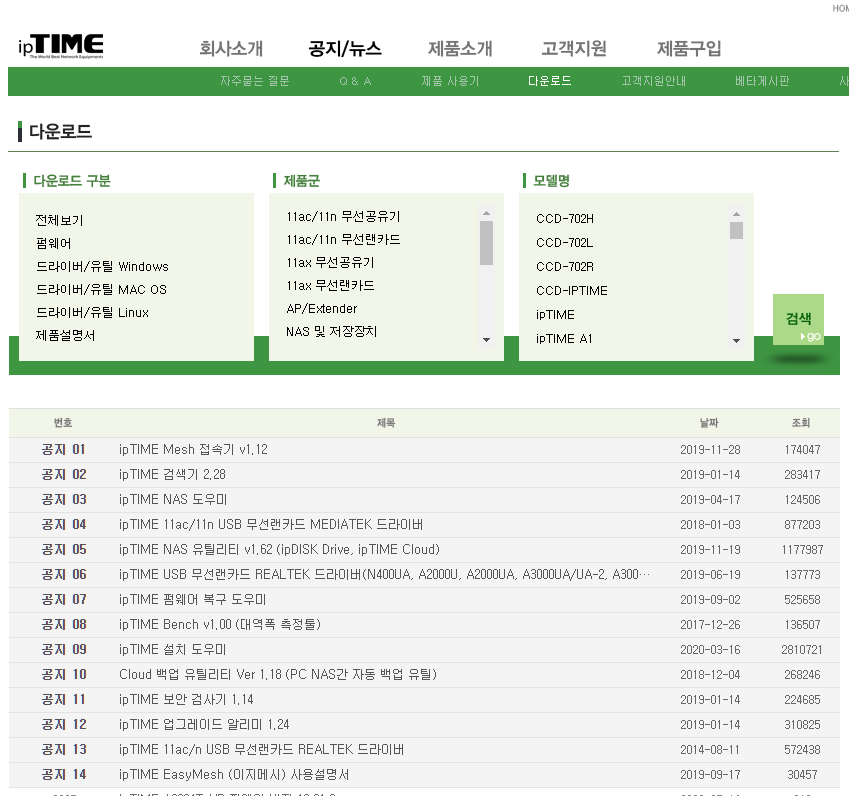Go to 베타게시판 submenu
The width and height of the screenshot is (849, 796).
click(762, 81)
